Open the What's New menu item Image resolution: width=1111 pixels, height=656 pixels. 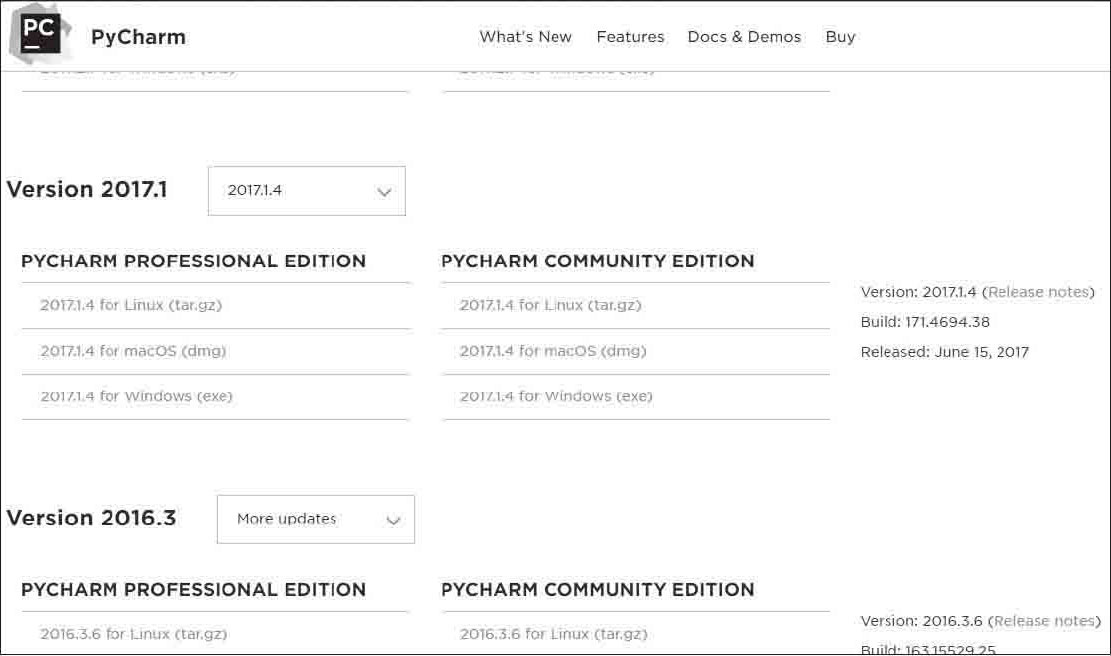pos(525,37)
